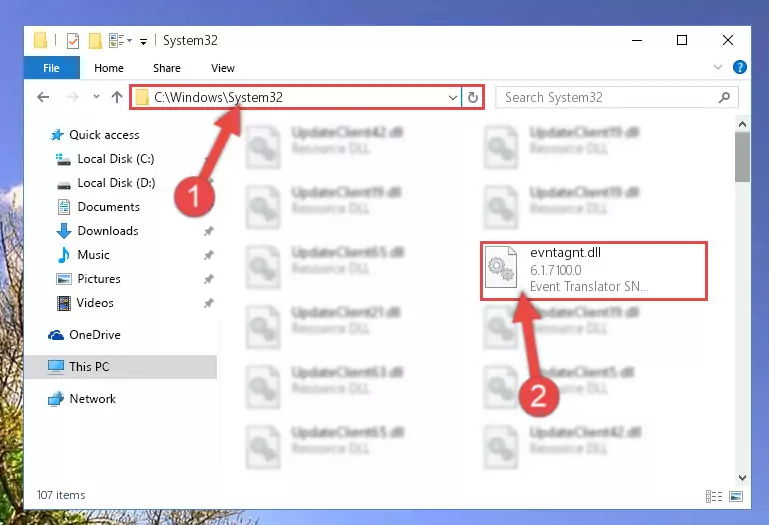Go up one folder level
The height and width of the screenshot is (525, 769).
coord(117,97)
